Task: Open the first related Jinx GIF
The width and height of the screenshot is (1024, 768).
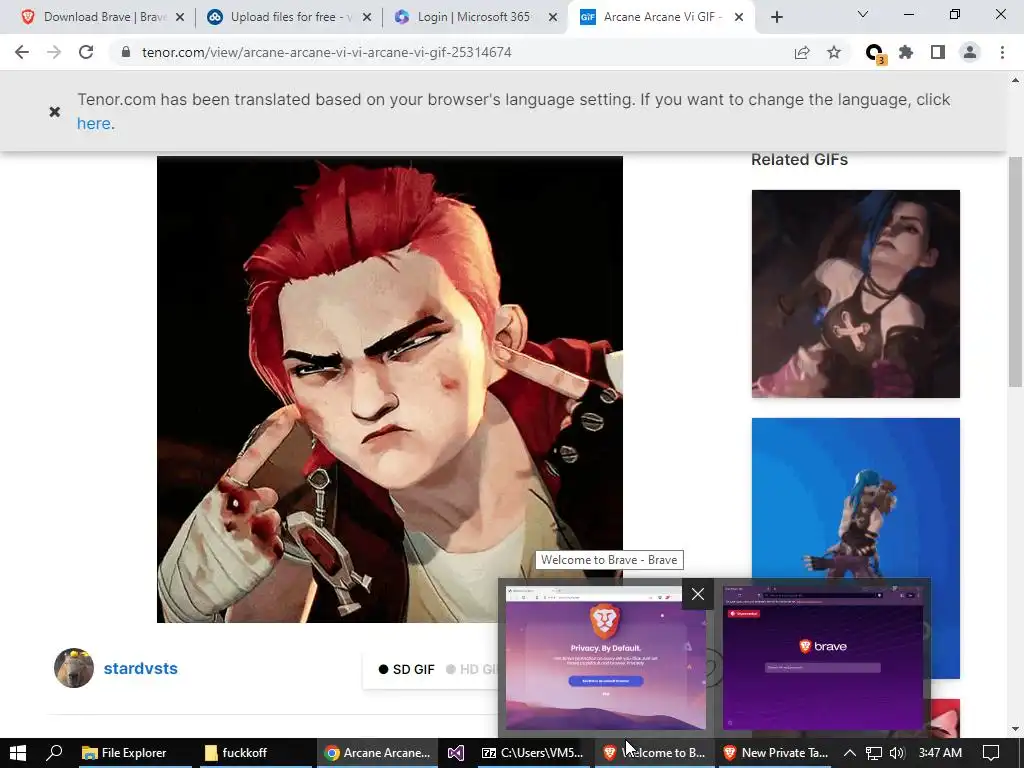Action: [856, 294]
